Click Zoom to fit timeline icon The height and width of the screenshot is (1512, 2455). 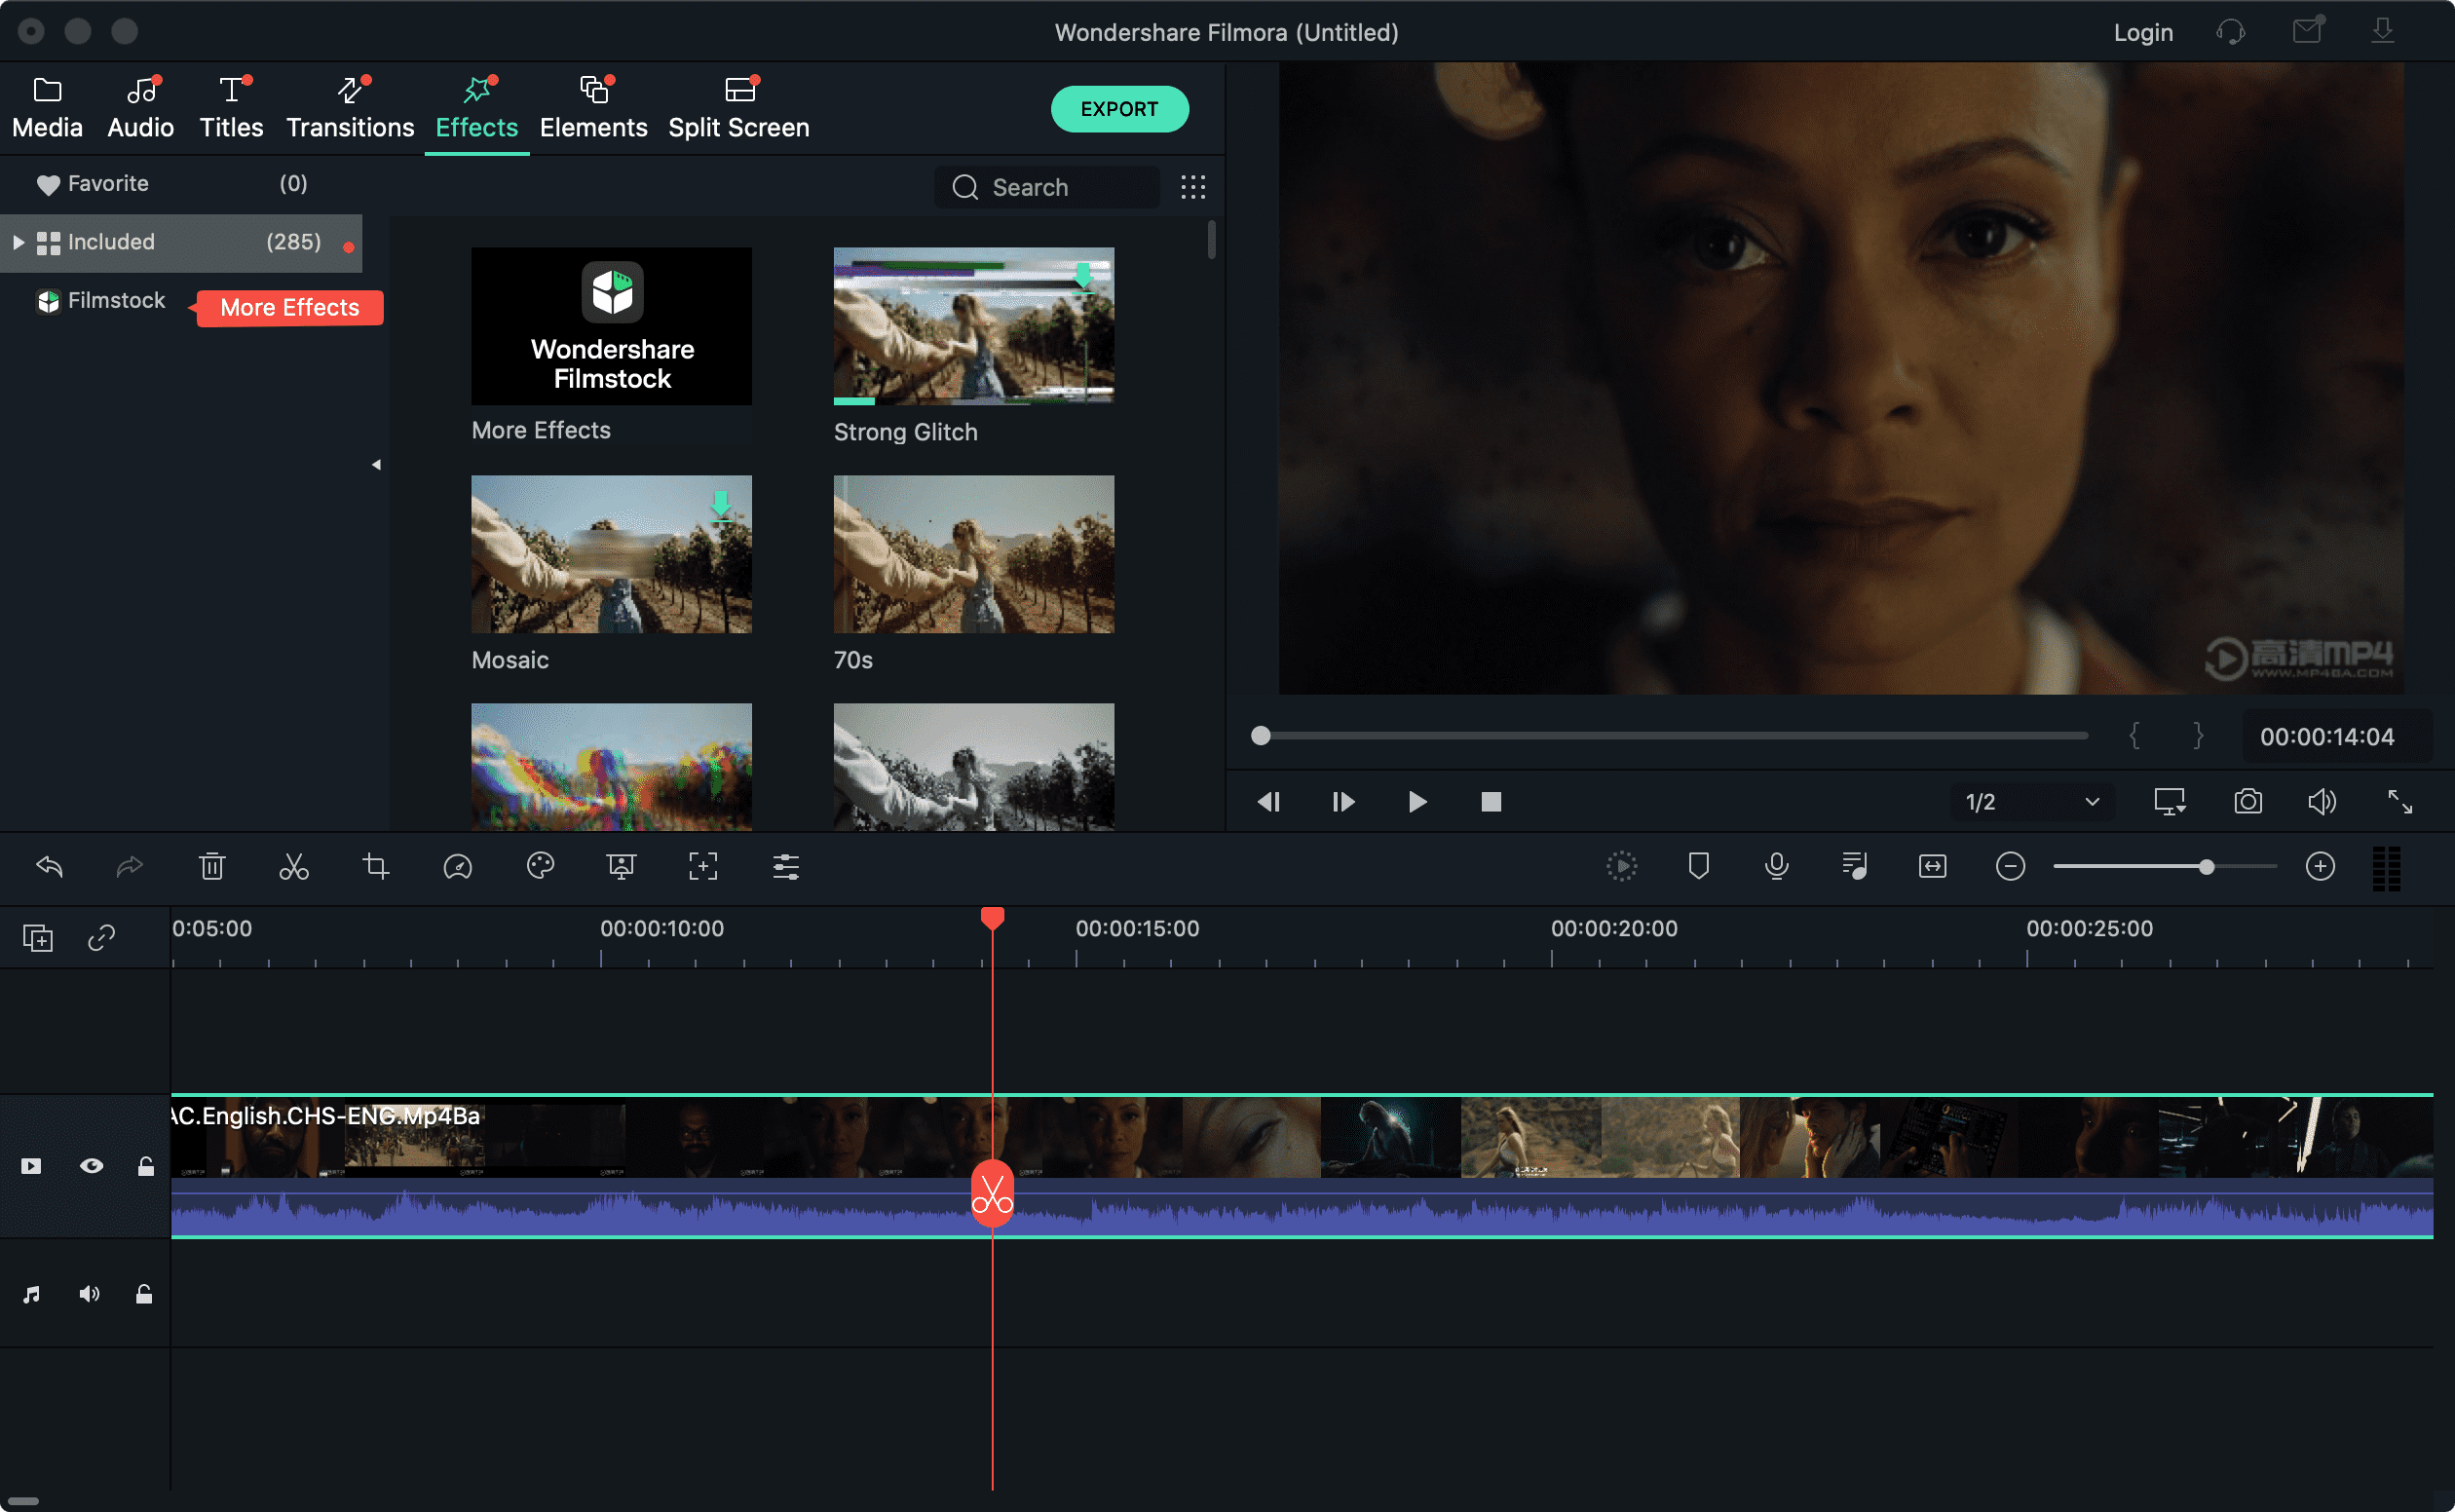[x=1933, y=866]
